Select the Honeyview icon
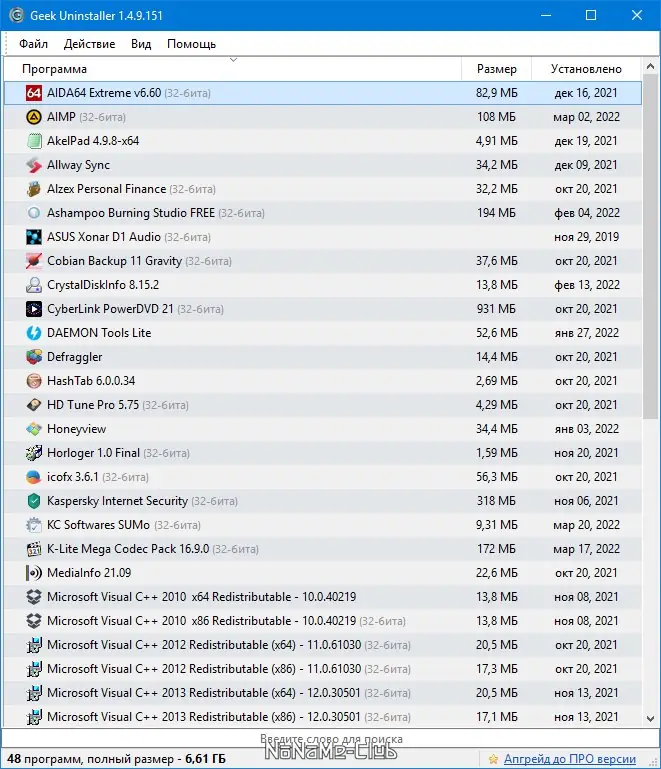 click(34, 429)
